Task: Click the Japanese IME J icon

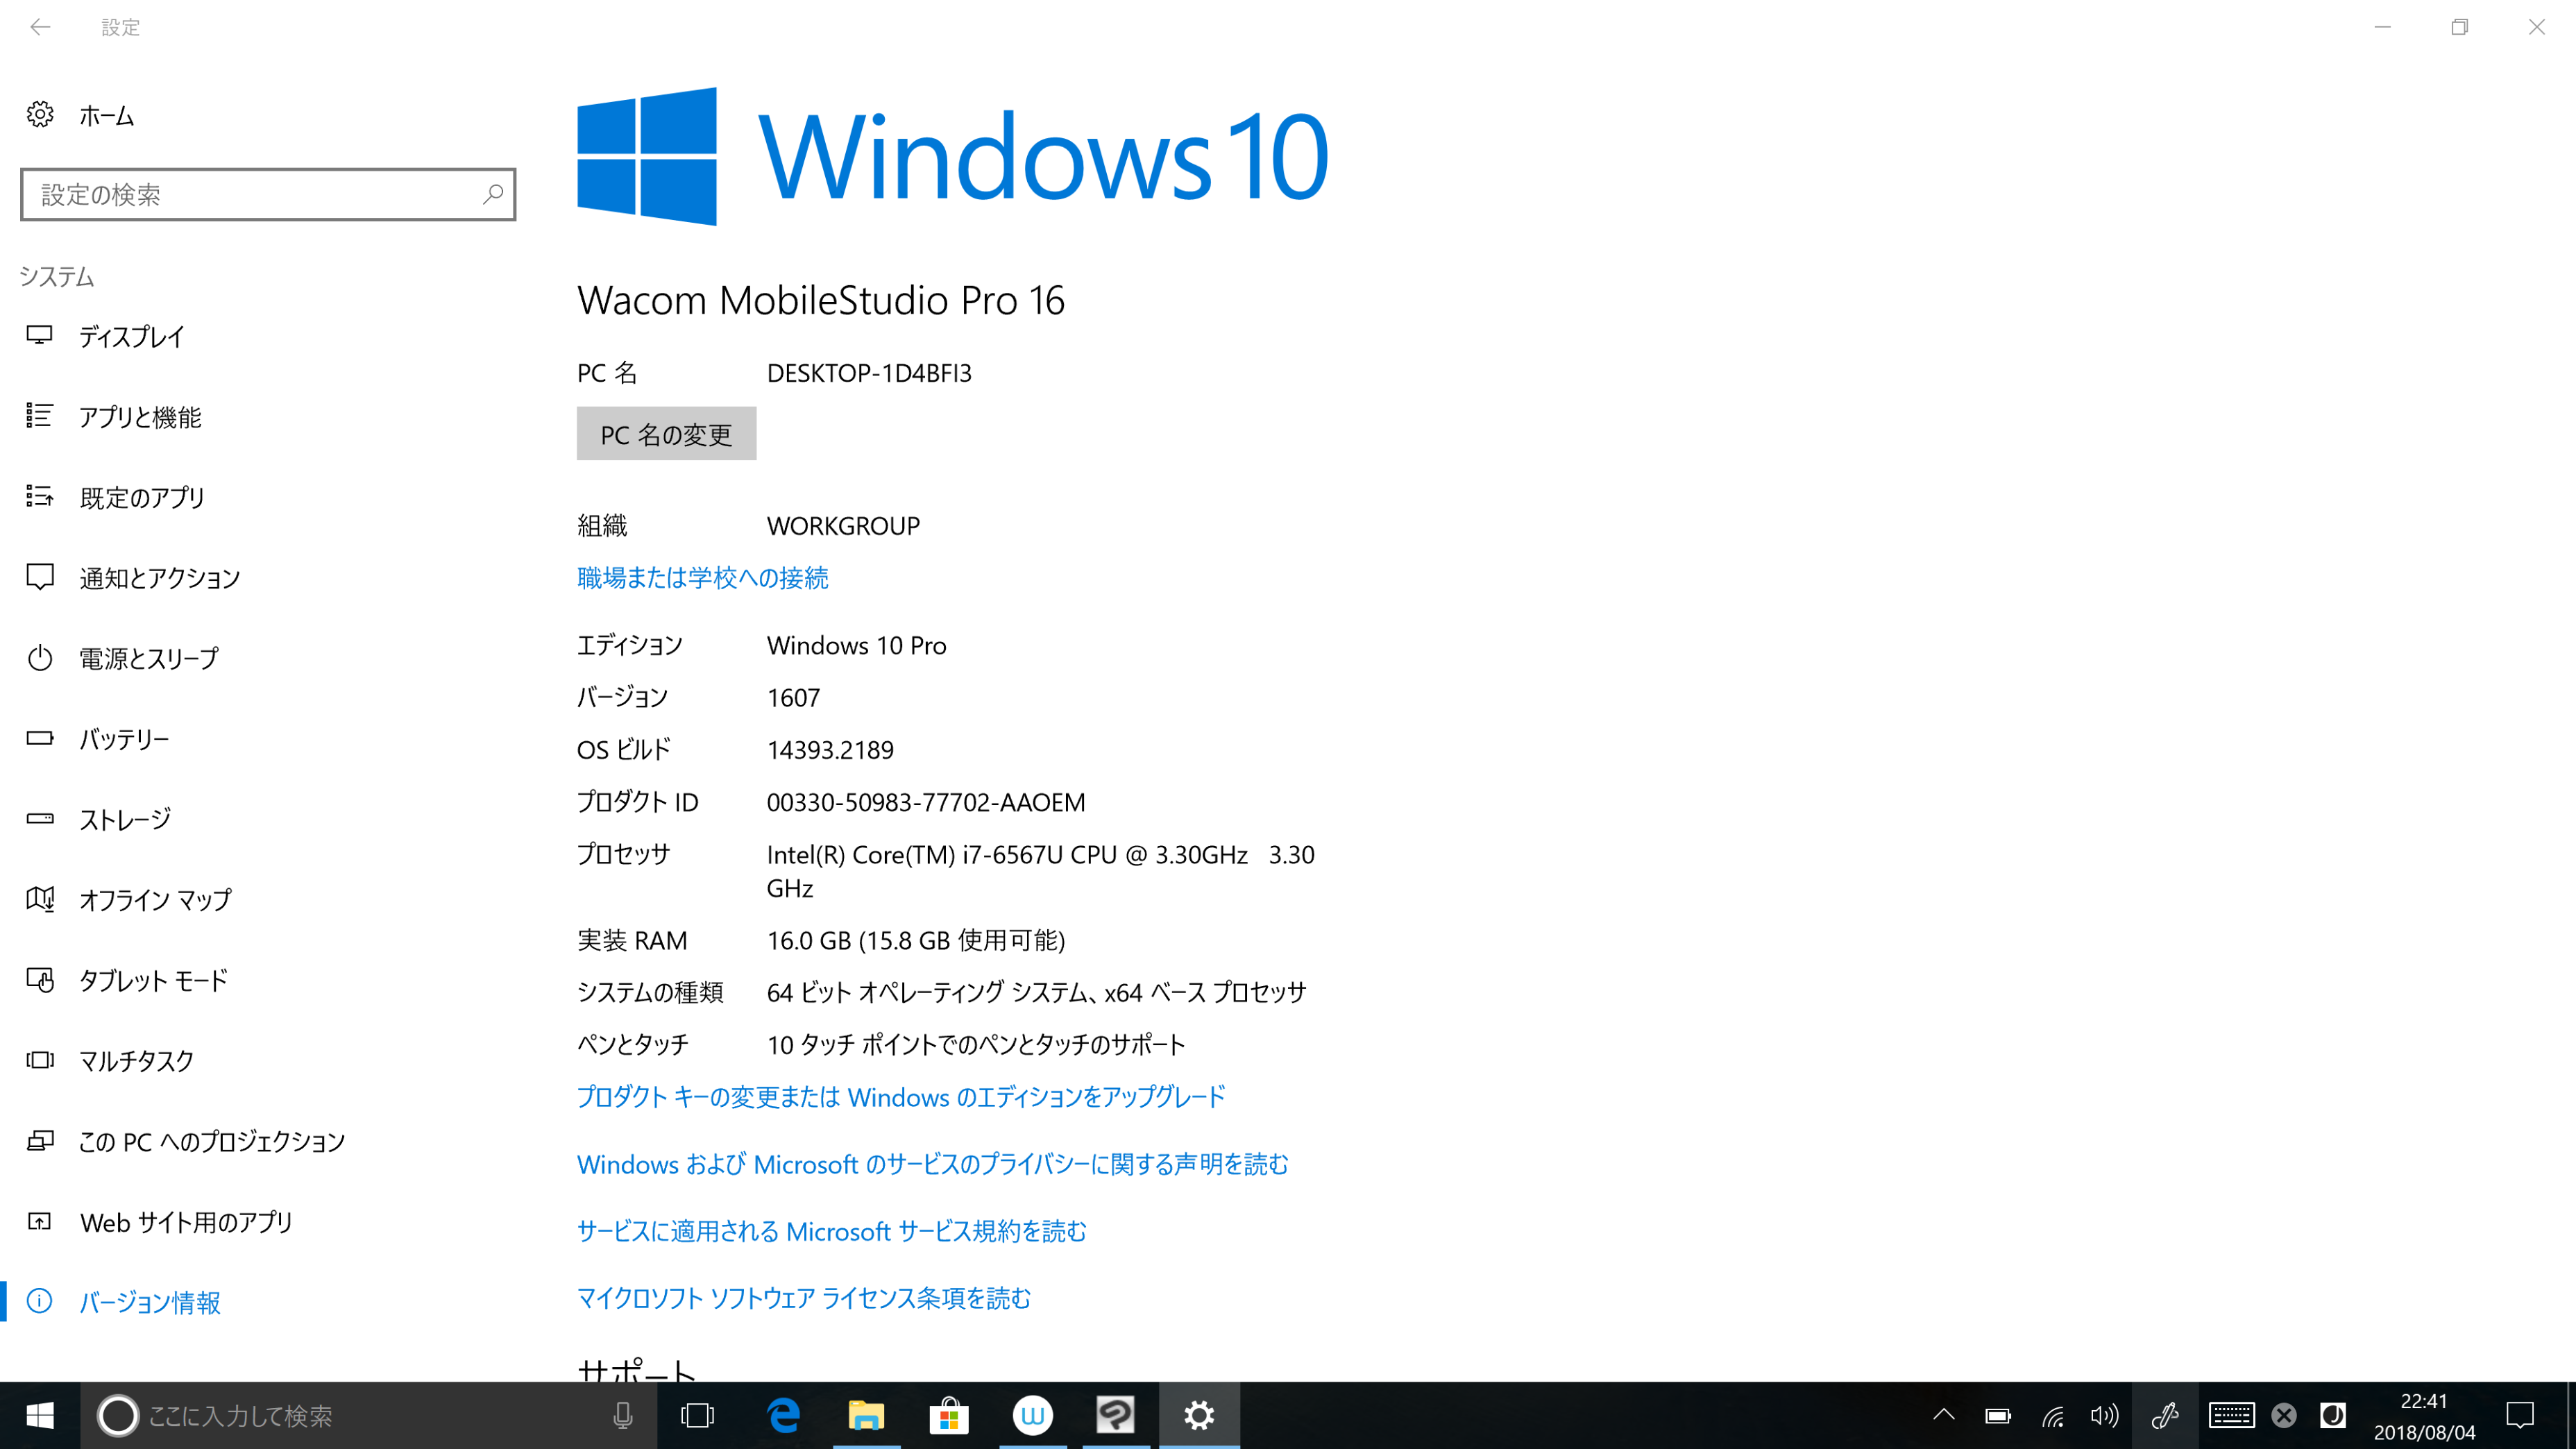Action: [2333, 1415]
